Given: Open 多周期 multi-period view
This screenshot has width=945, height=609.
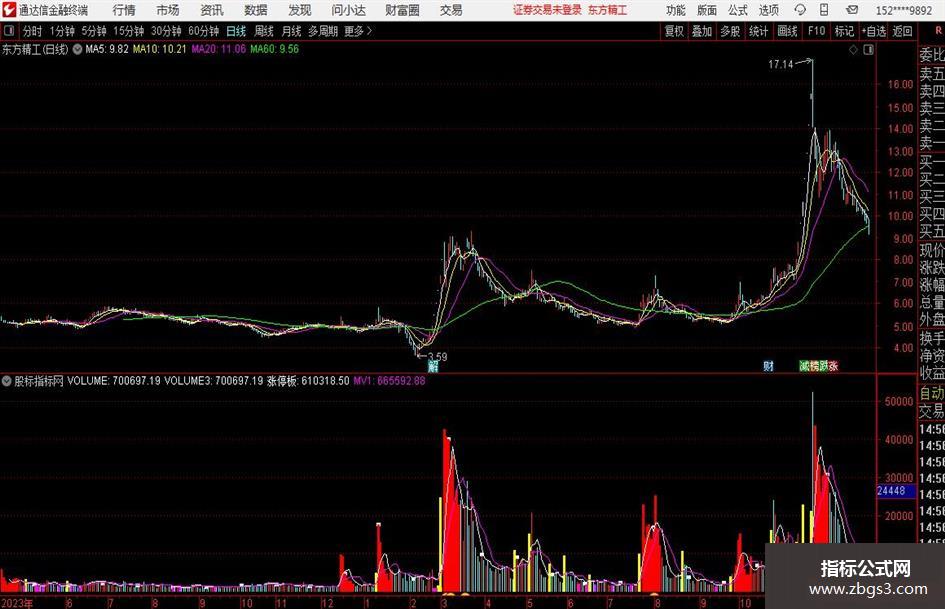Looking at the screenshot, I should [x=322, y=31].
